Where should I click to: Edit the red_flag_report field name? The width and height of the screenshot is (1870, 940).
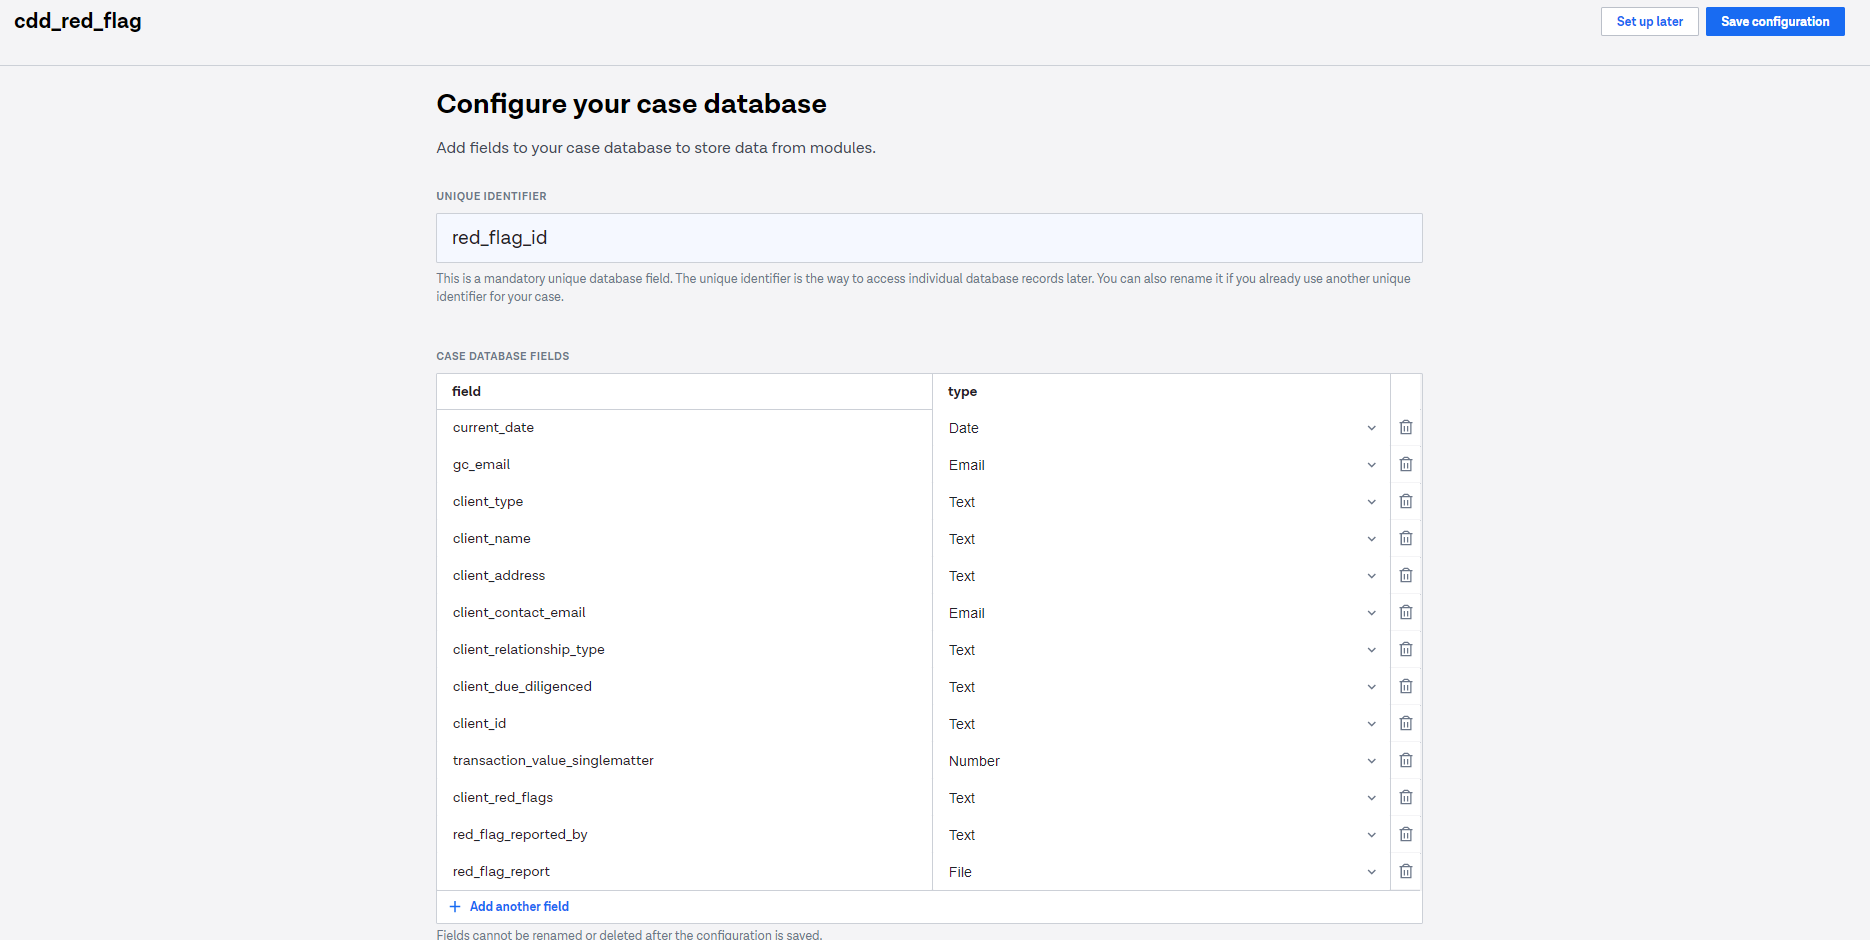(x=685, y=871)
